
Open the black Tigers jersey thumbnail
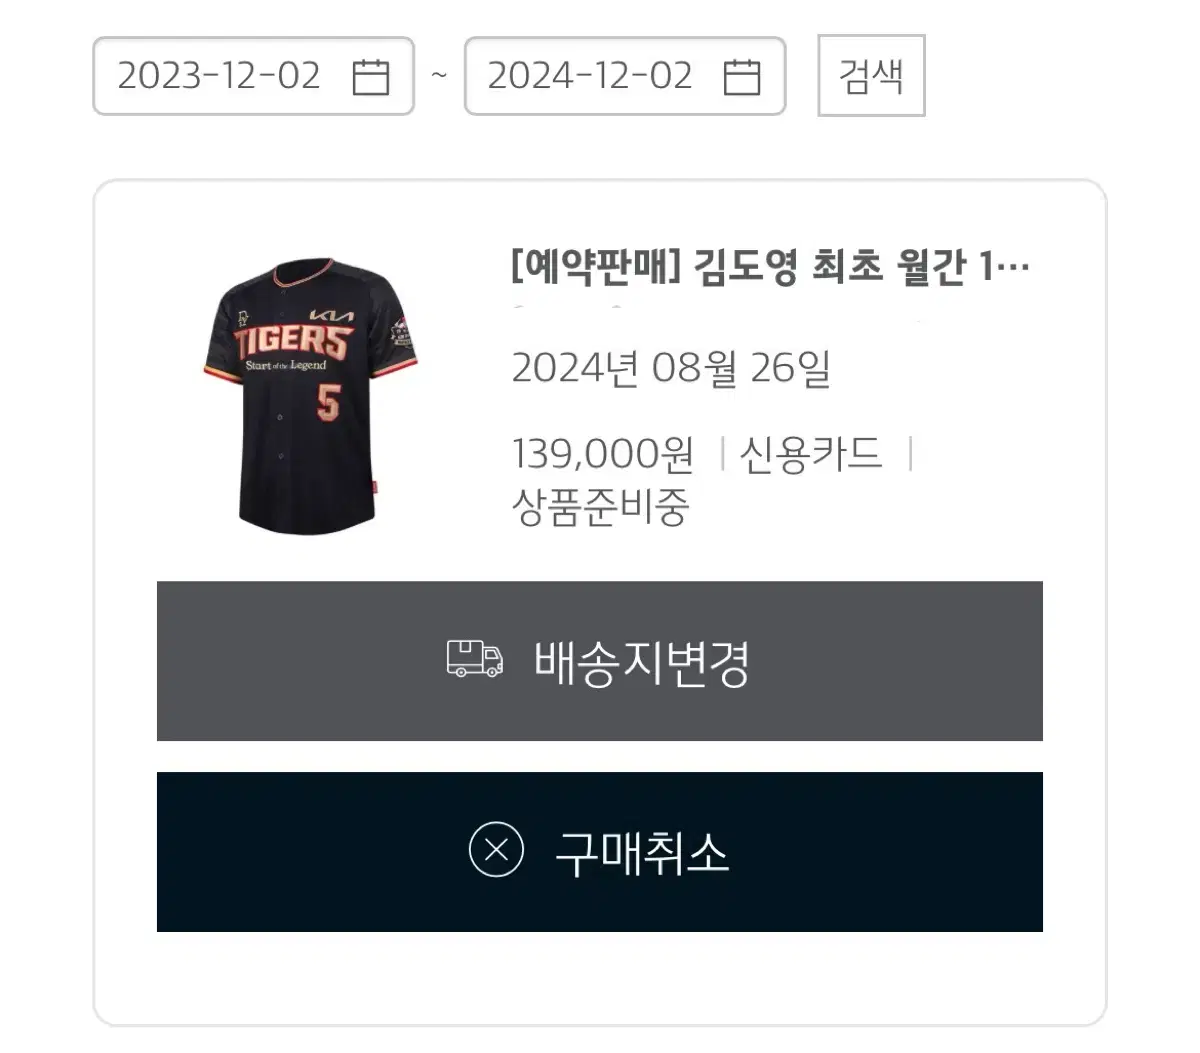(x=309, y=396)
